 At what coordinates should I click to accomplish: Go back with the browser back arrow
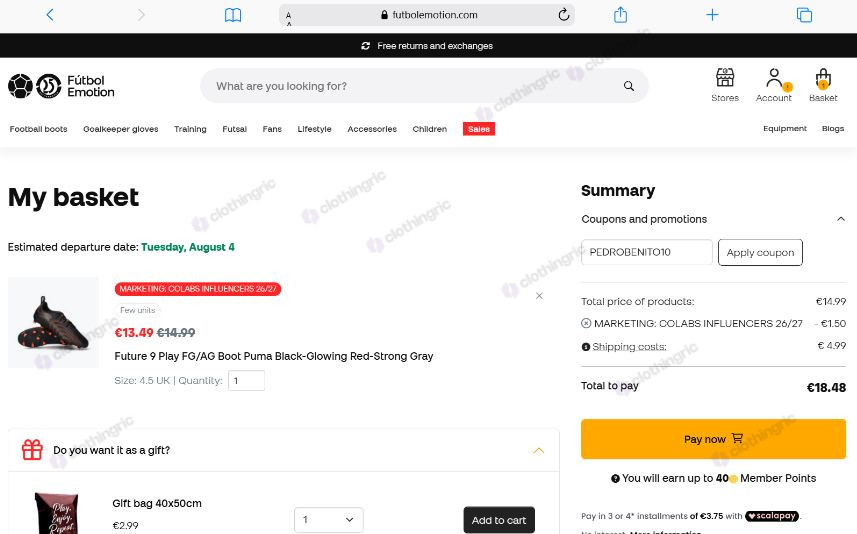point(50,15)
